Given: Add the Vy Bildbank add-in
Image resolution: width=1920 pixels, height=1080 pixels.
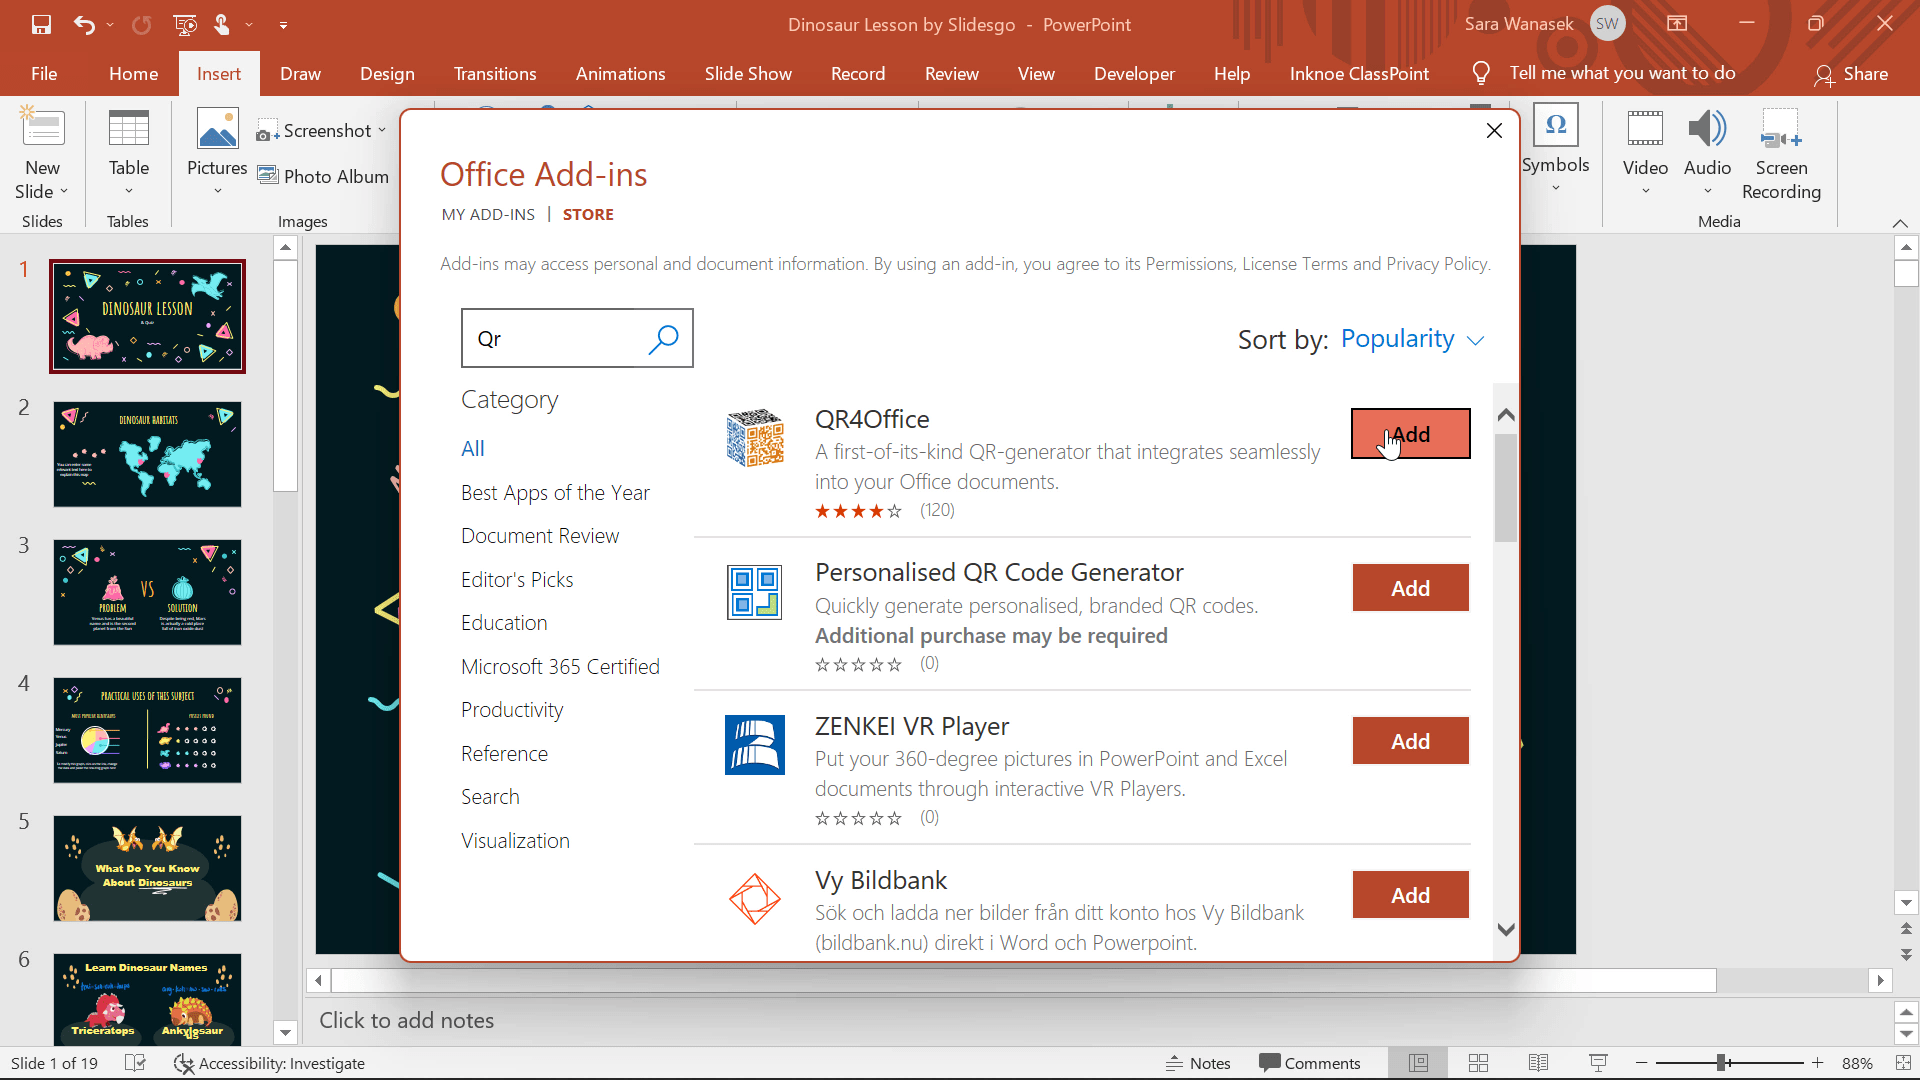Looking at the screenshot, I should [x=1410, y=895].
